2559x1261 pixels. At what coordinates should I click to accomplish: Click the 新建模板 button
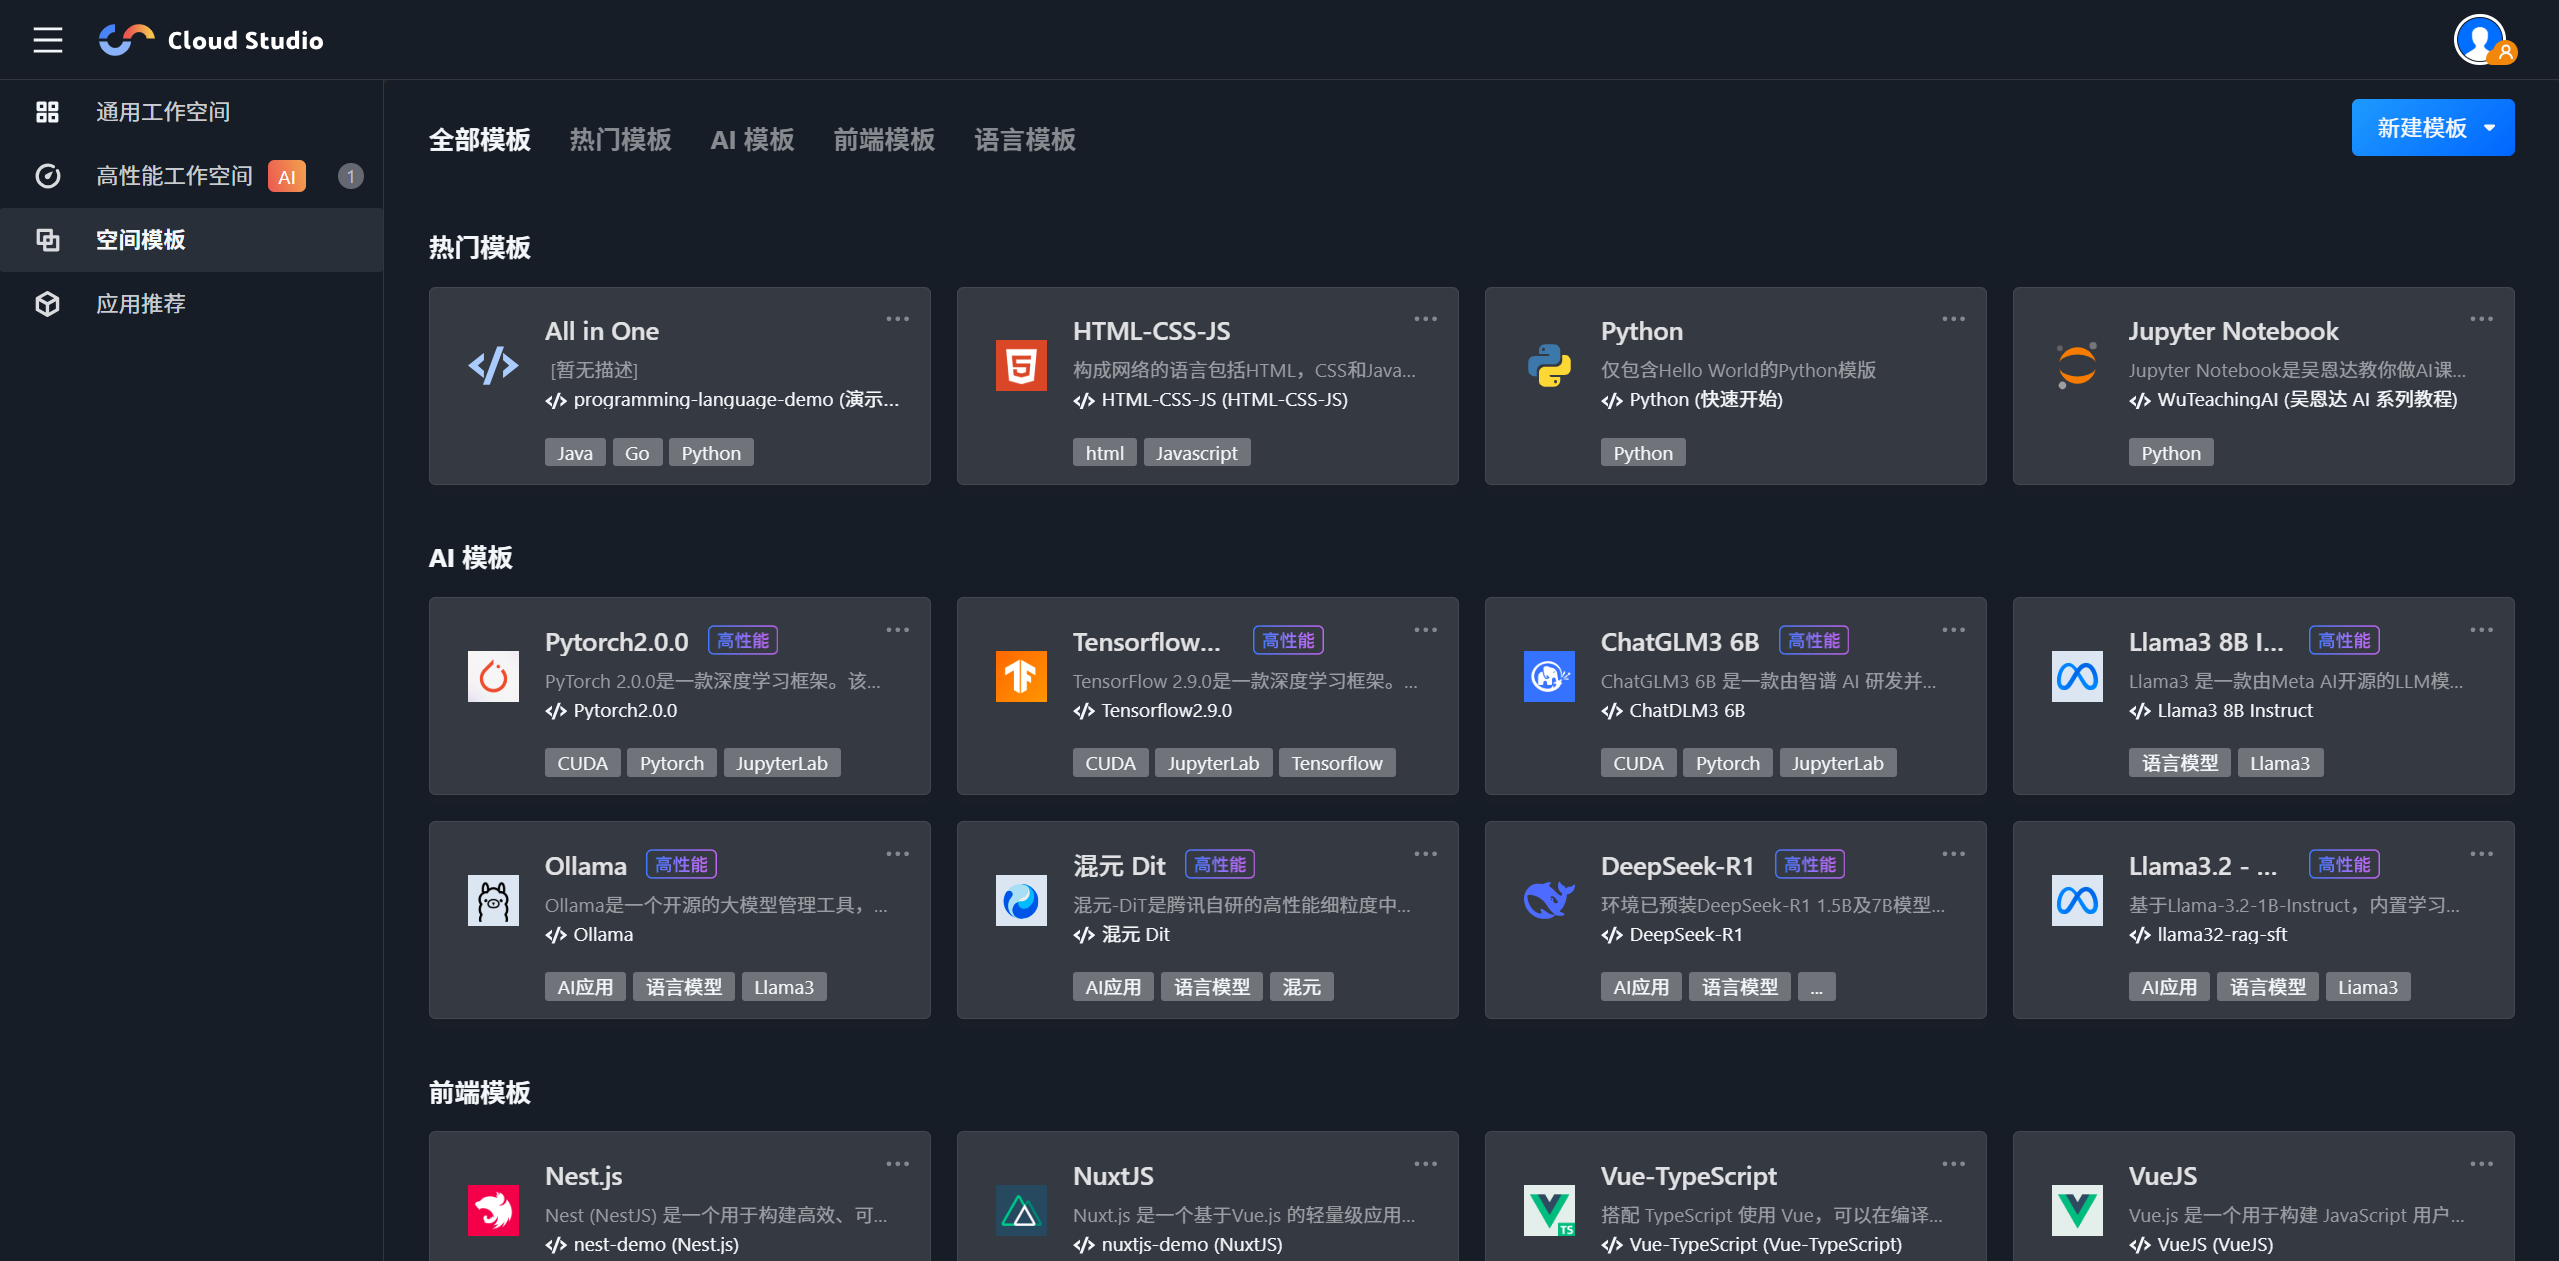coord(2433,128)
